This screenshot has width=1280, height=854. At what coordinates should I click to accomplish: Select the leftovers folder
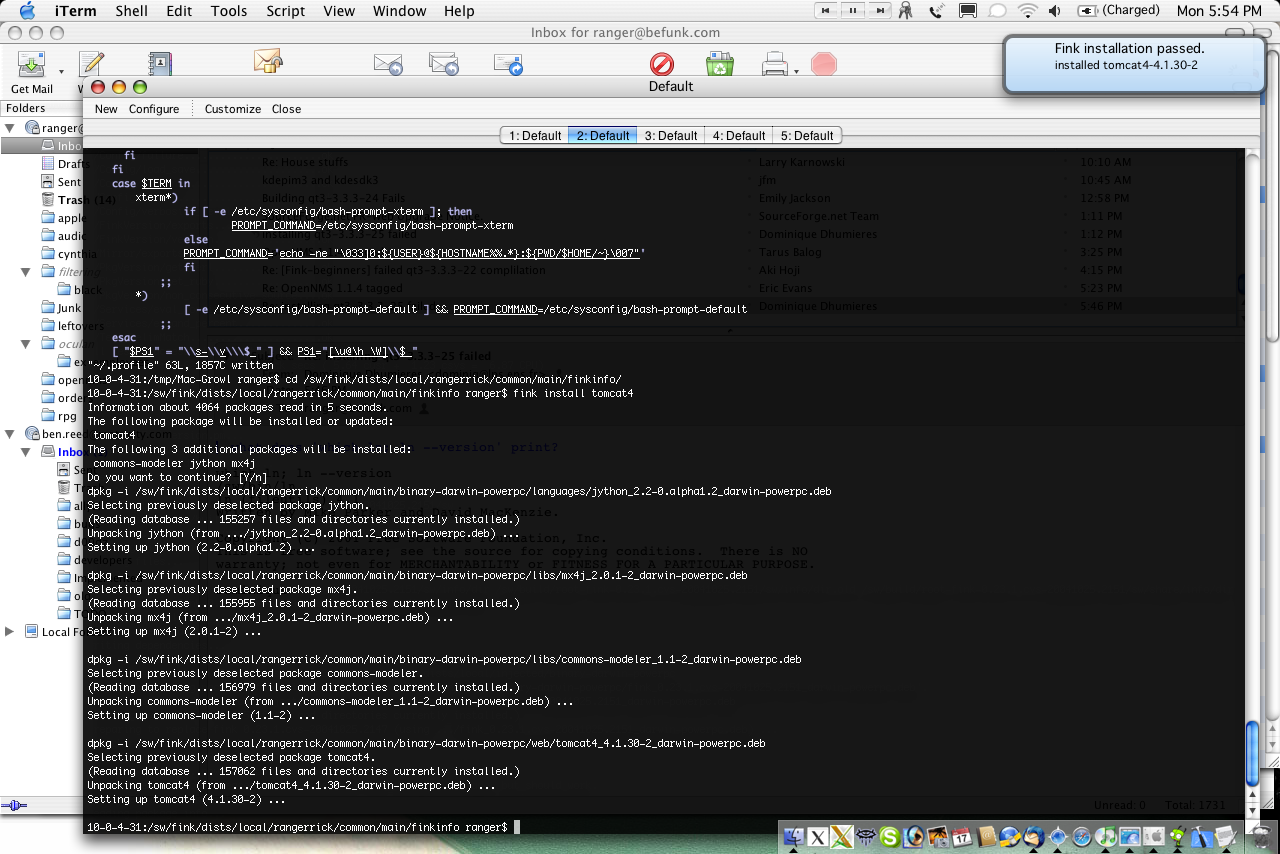coord(72,326)
